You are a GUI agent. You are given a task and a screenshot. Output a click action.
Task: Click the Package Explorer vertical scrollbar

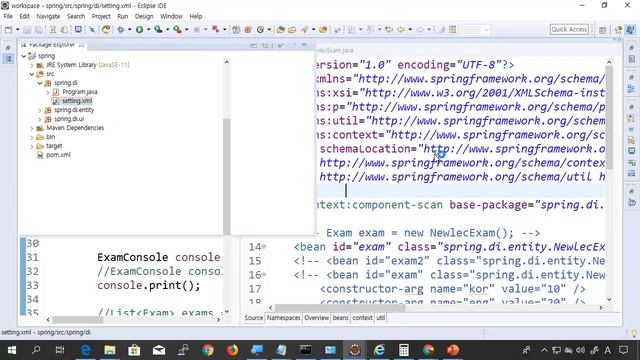click(227, 176)
